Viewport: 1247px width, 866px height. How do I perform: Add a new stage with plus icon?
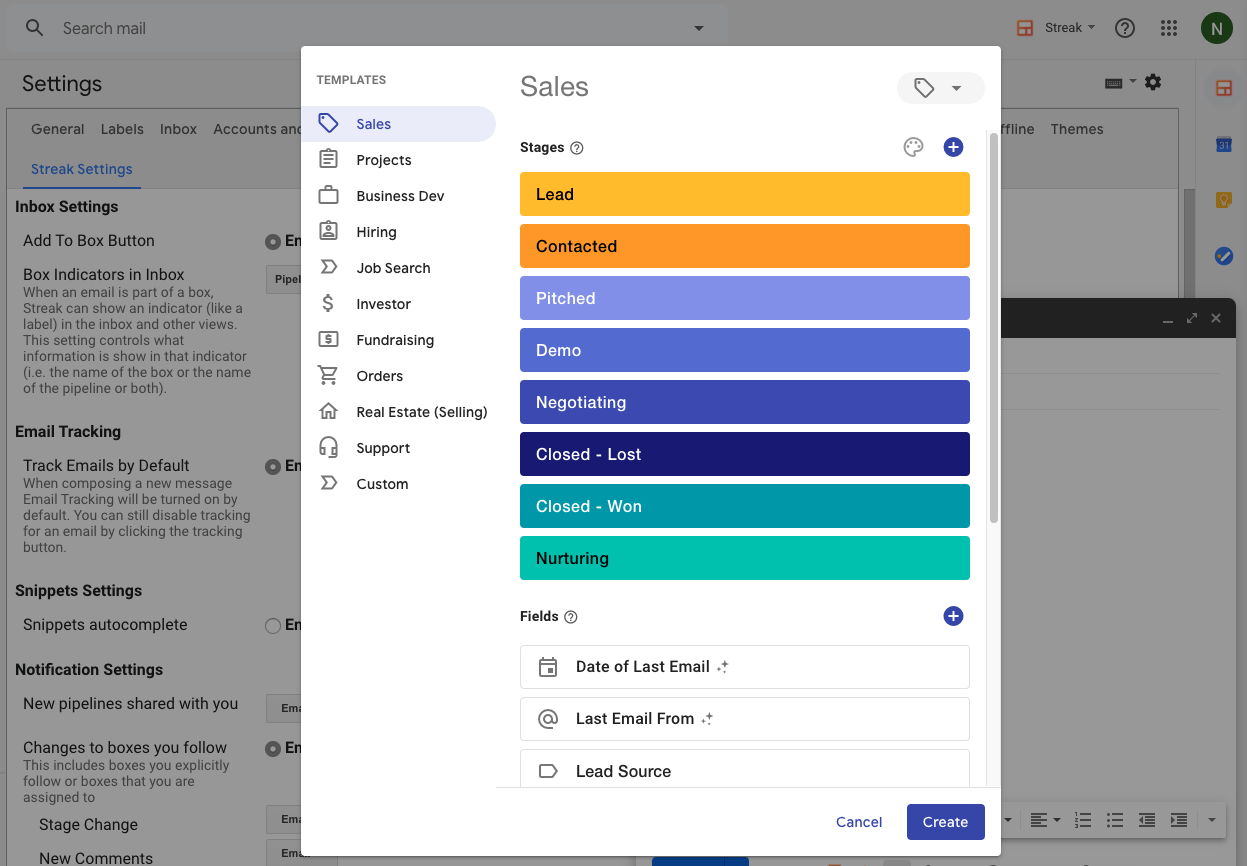pyautogui.click(x=953, y=148)
